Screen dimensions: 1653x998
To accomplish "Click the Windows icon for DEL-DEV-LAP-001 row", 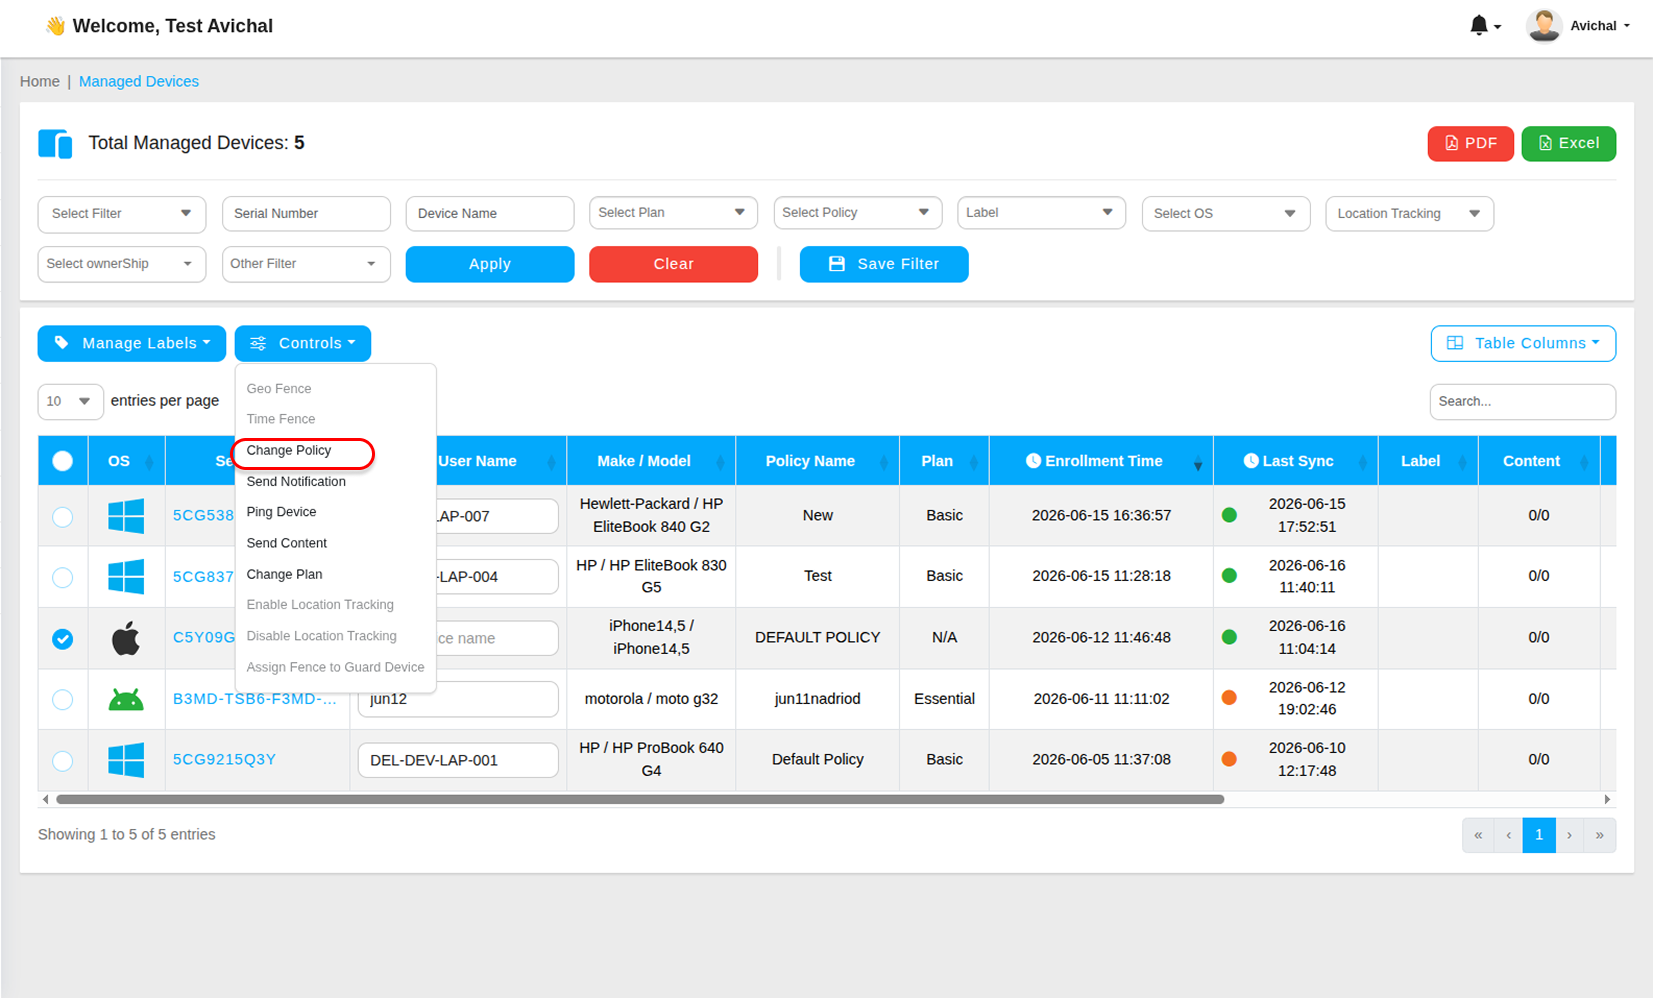I will (126, 760).
